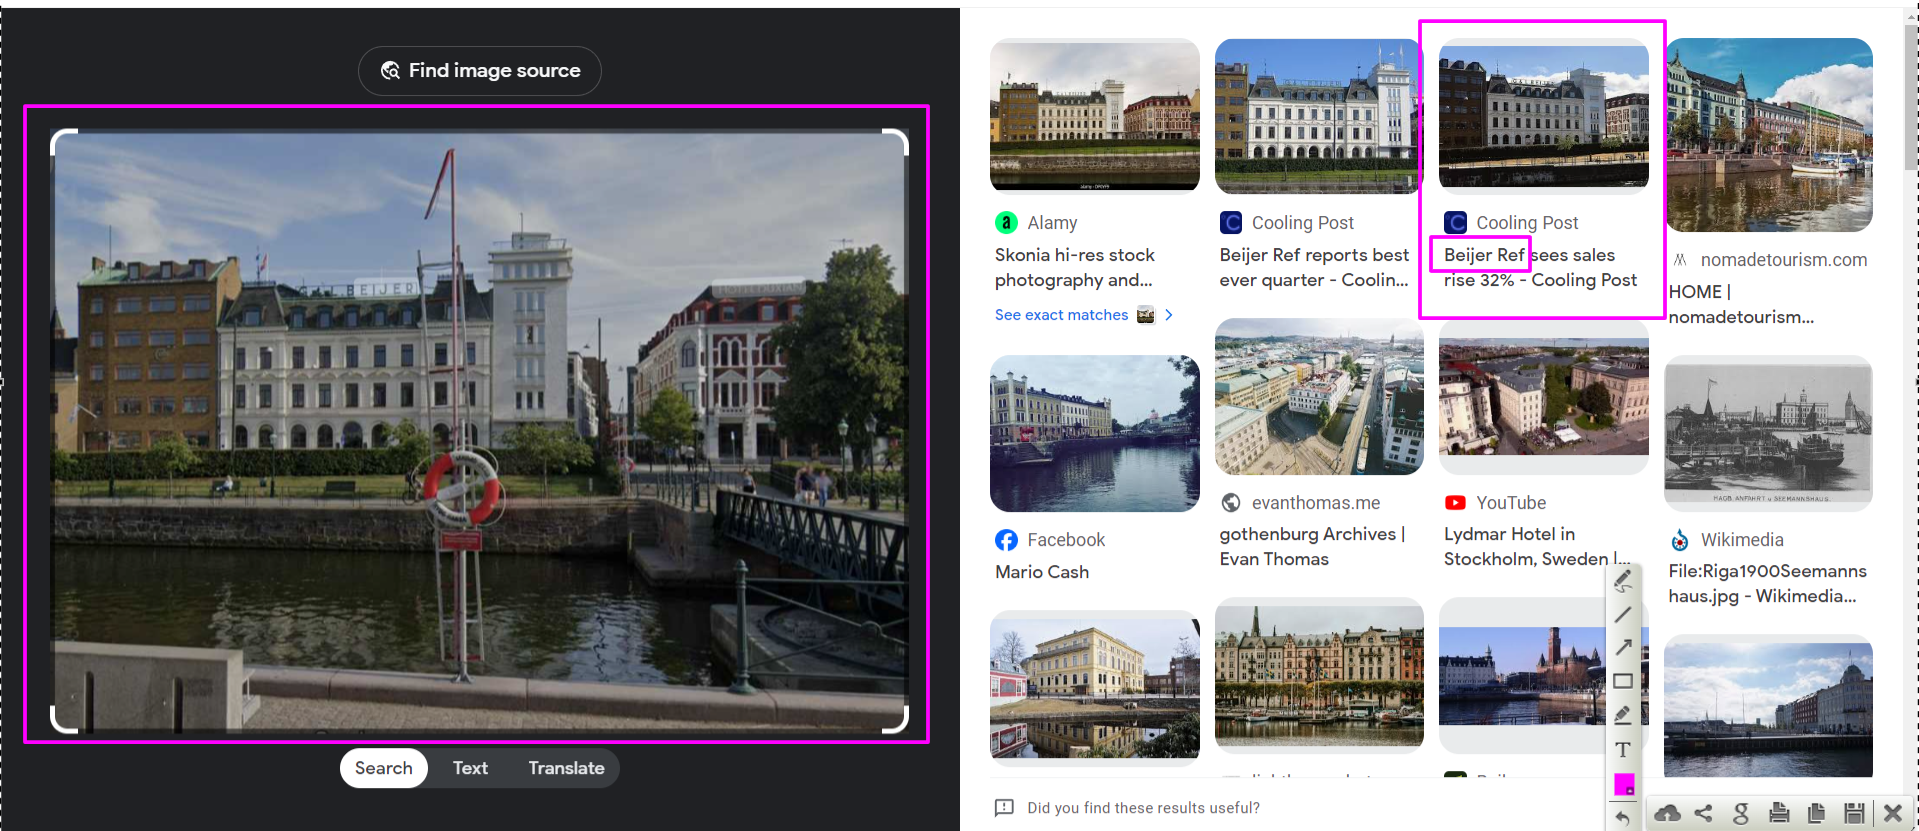1919x831 pixels.
Task: Switch to the Translate tab
Action: click(566, 768)
